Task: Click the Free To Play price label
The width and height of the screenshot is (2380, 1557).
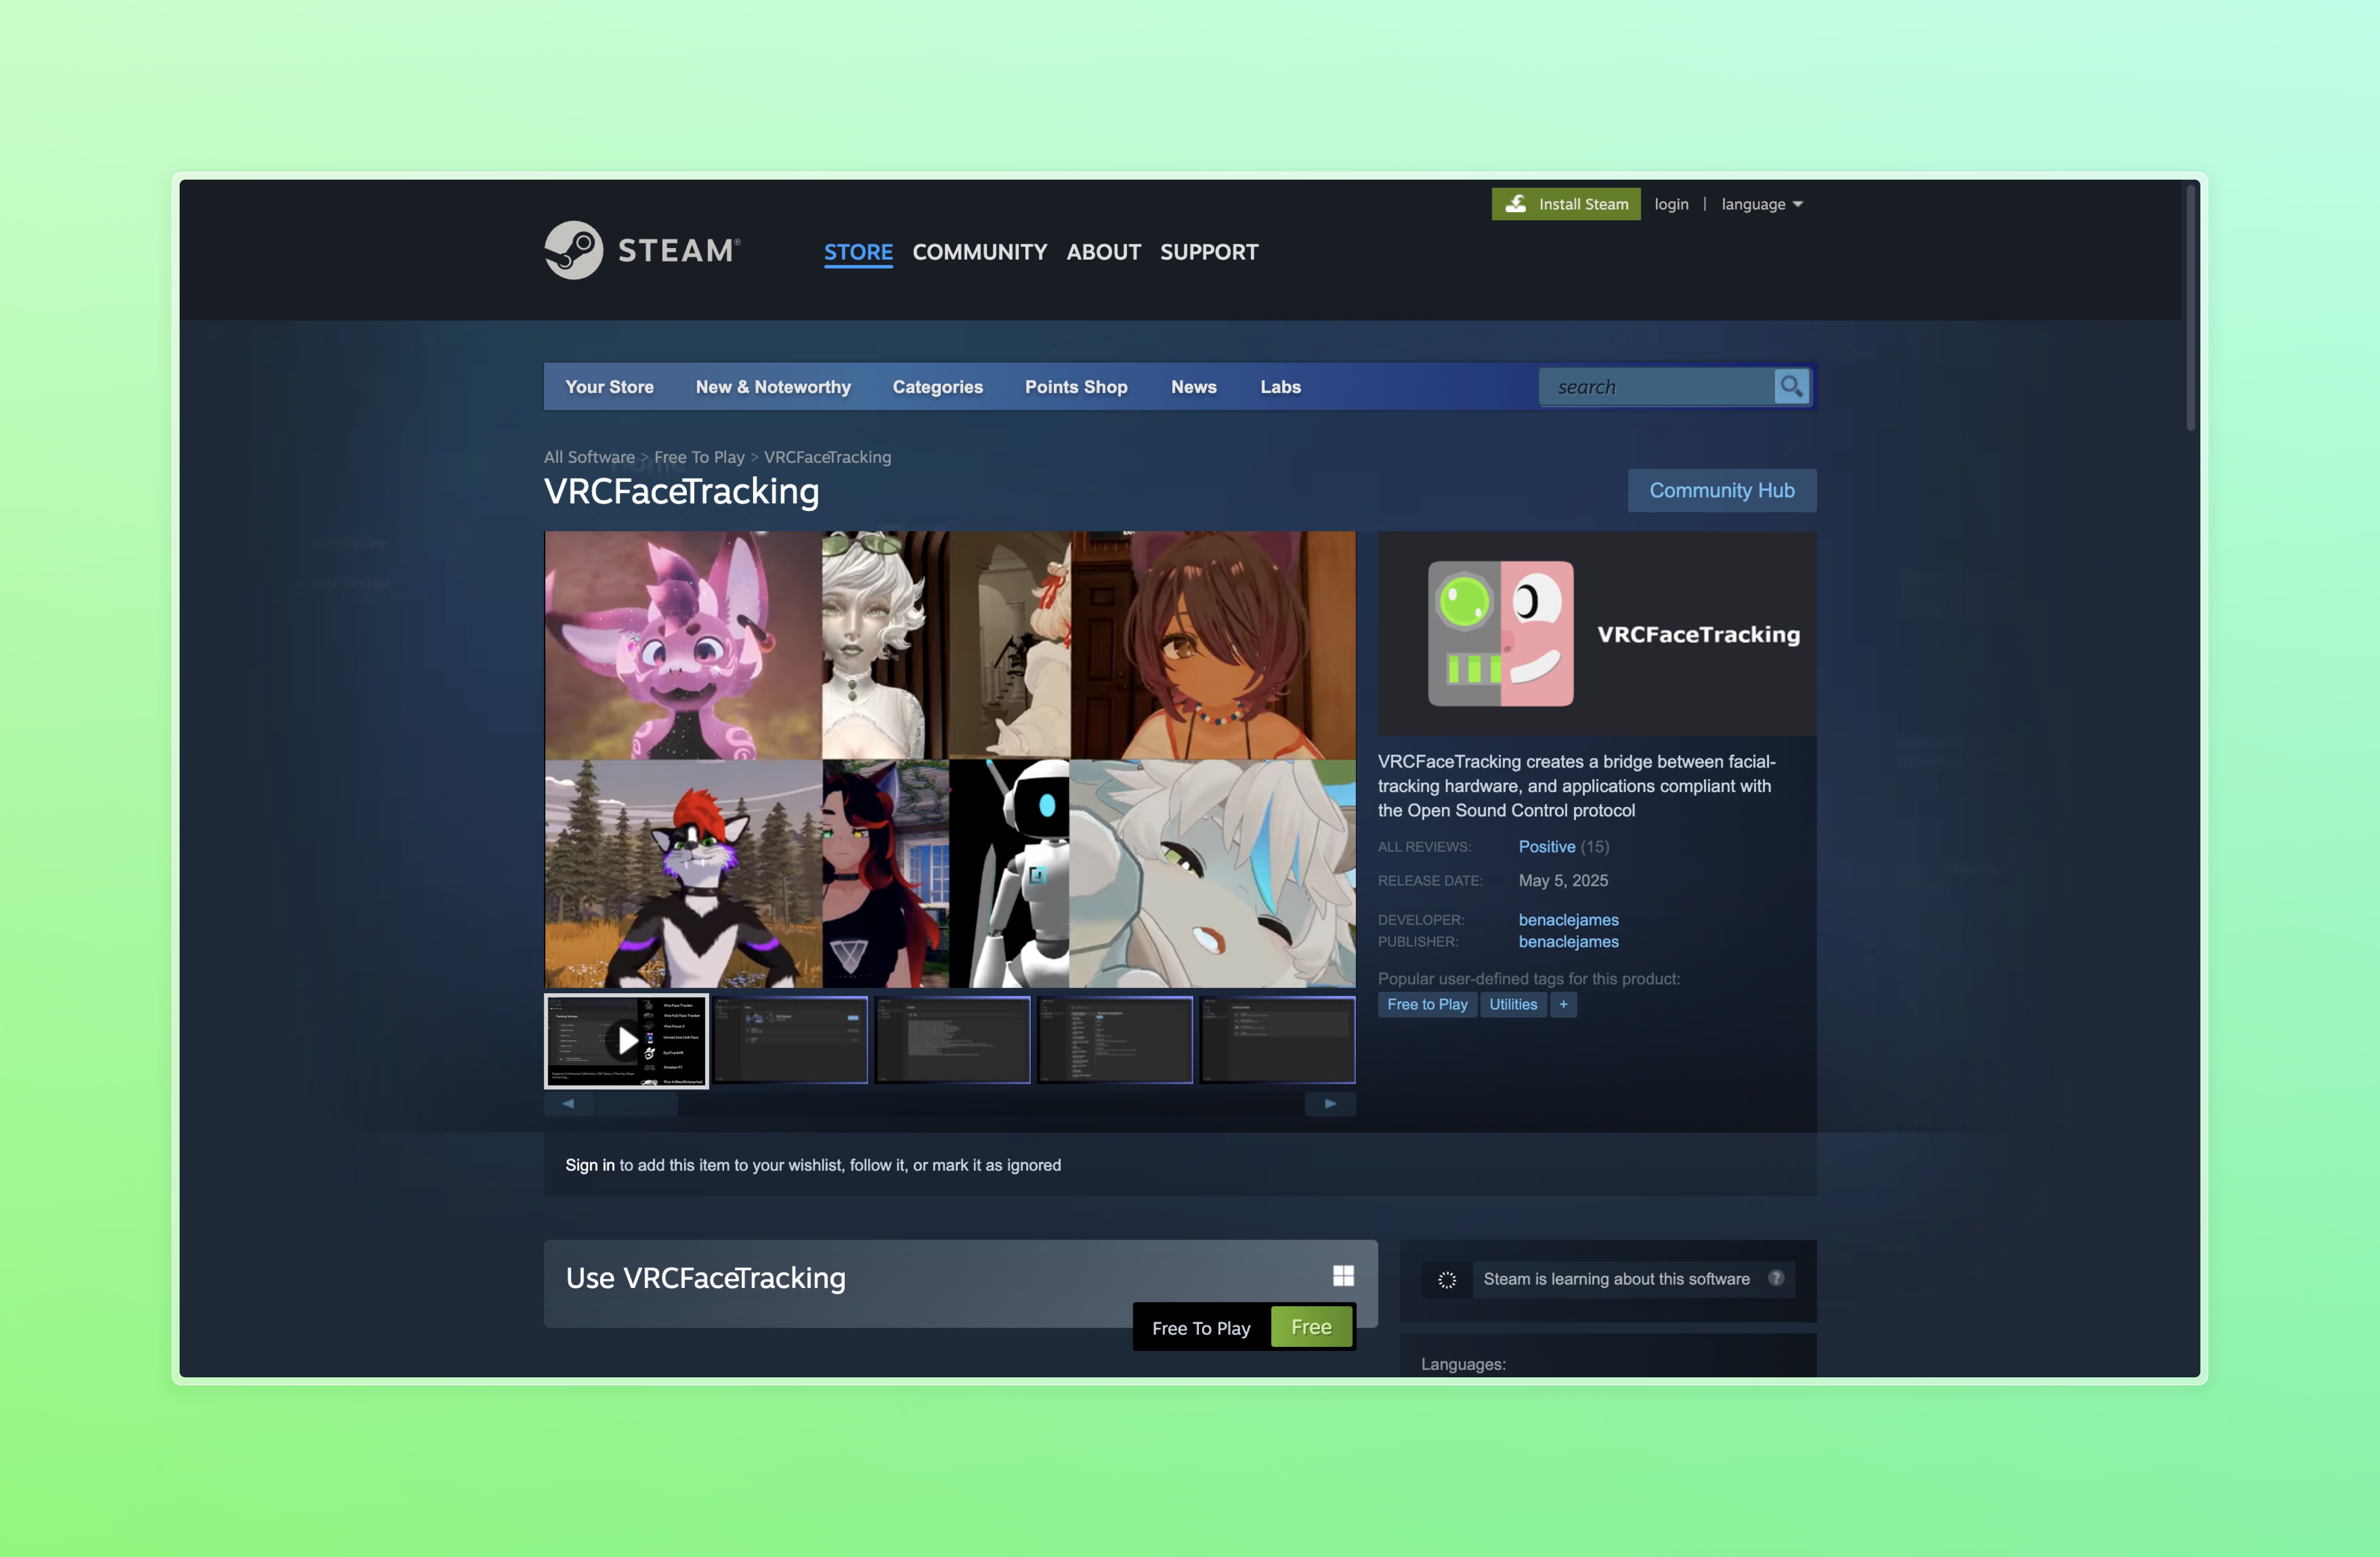Action: [x=1201, y=1328]
